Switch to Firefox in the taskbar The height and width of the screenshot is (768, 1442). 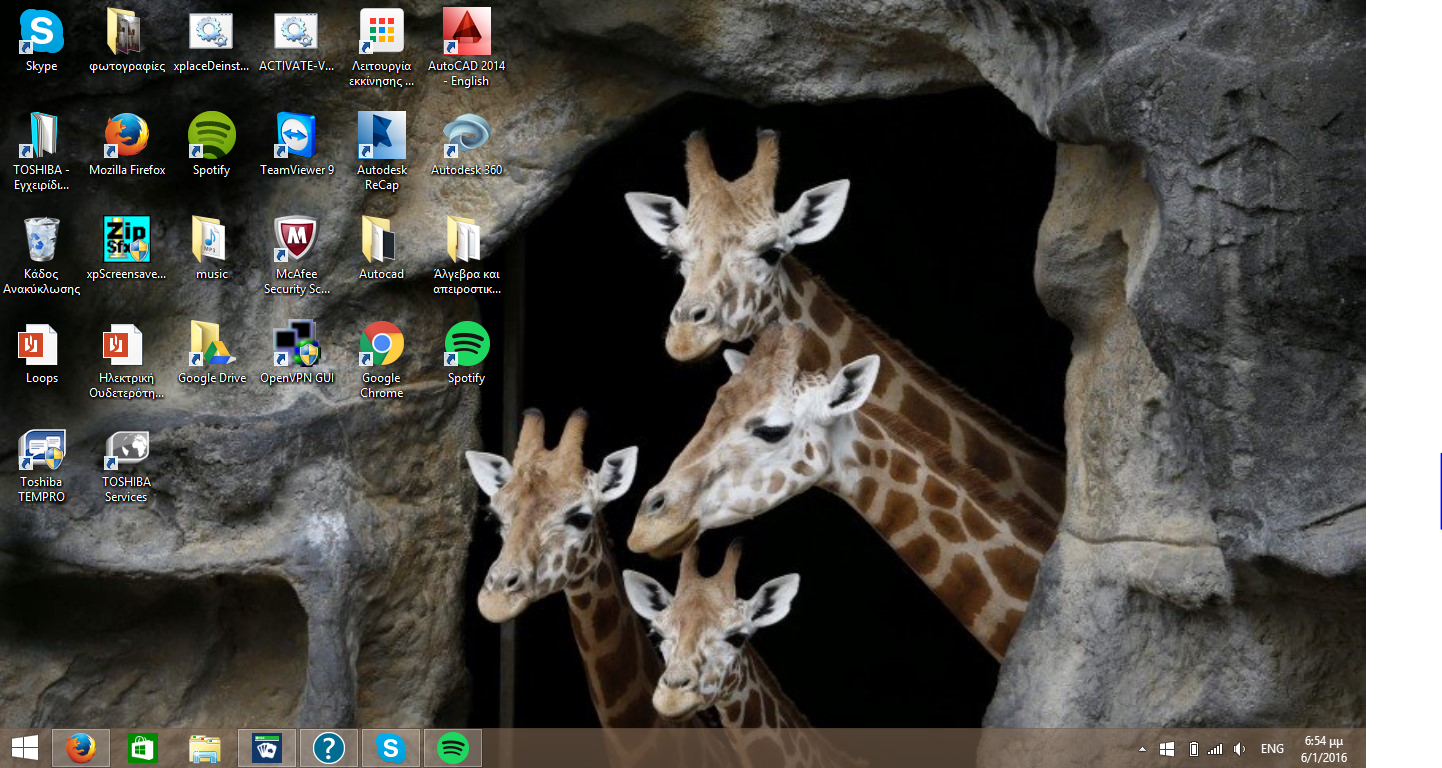pos(81,748)
